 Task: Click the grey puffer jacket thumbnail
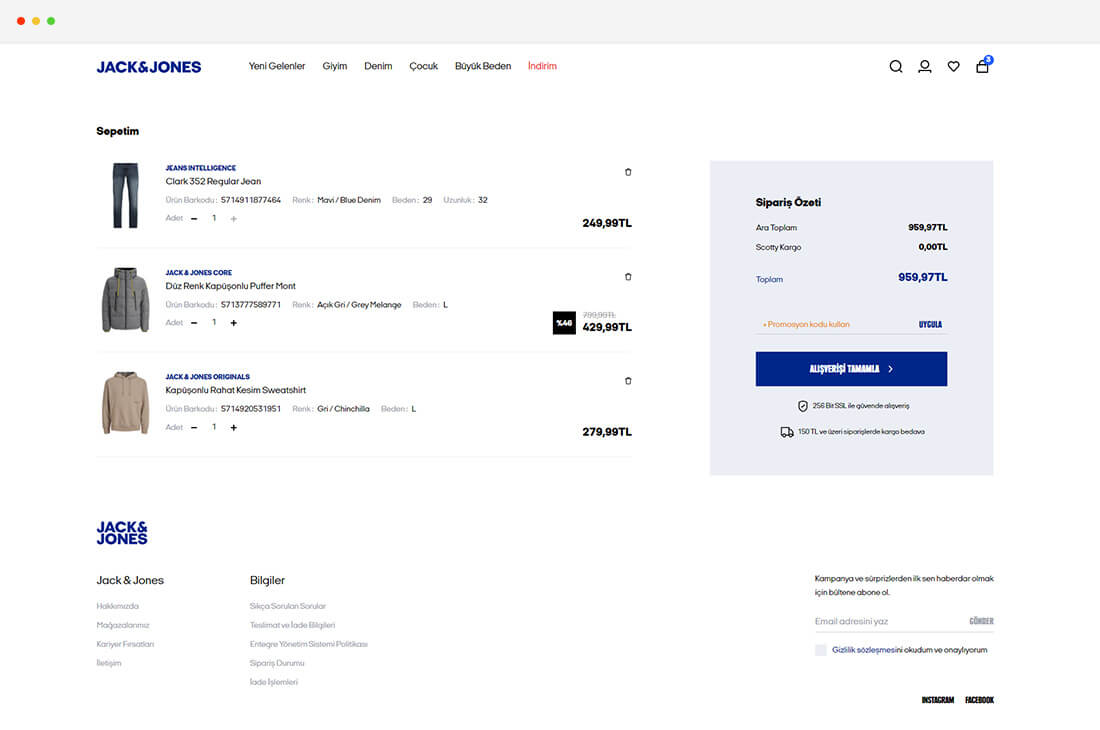click(126, 299)
